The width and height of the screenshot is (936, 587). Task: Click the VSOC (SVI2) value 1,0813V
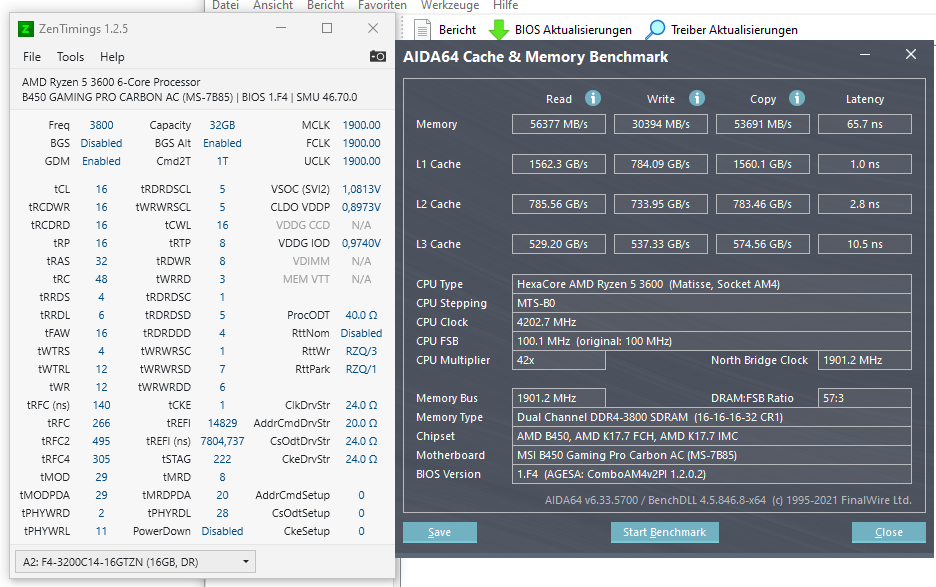(361, 189)
